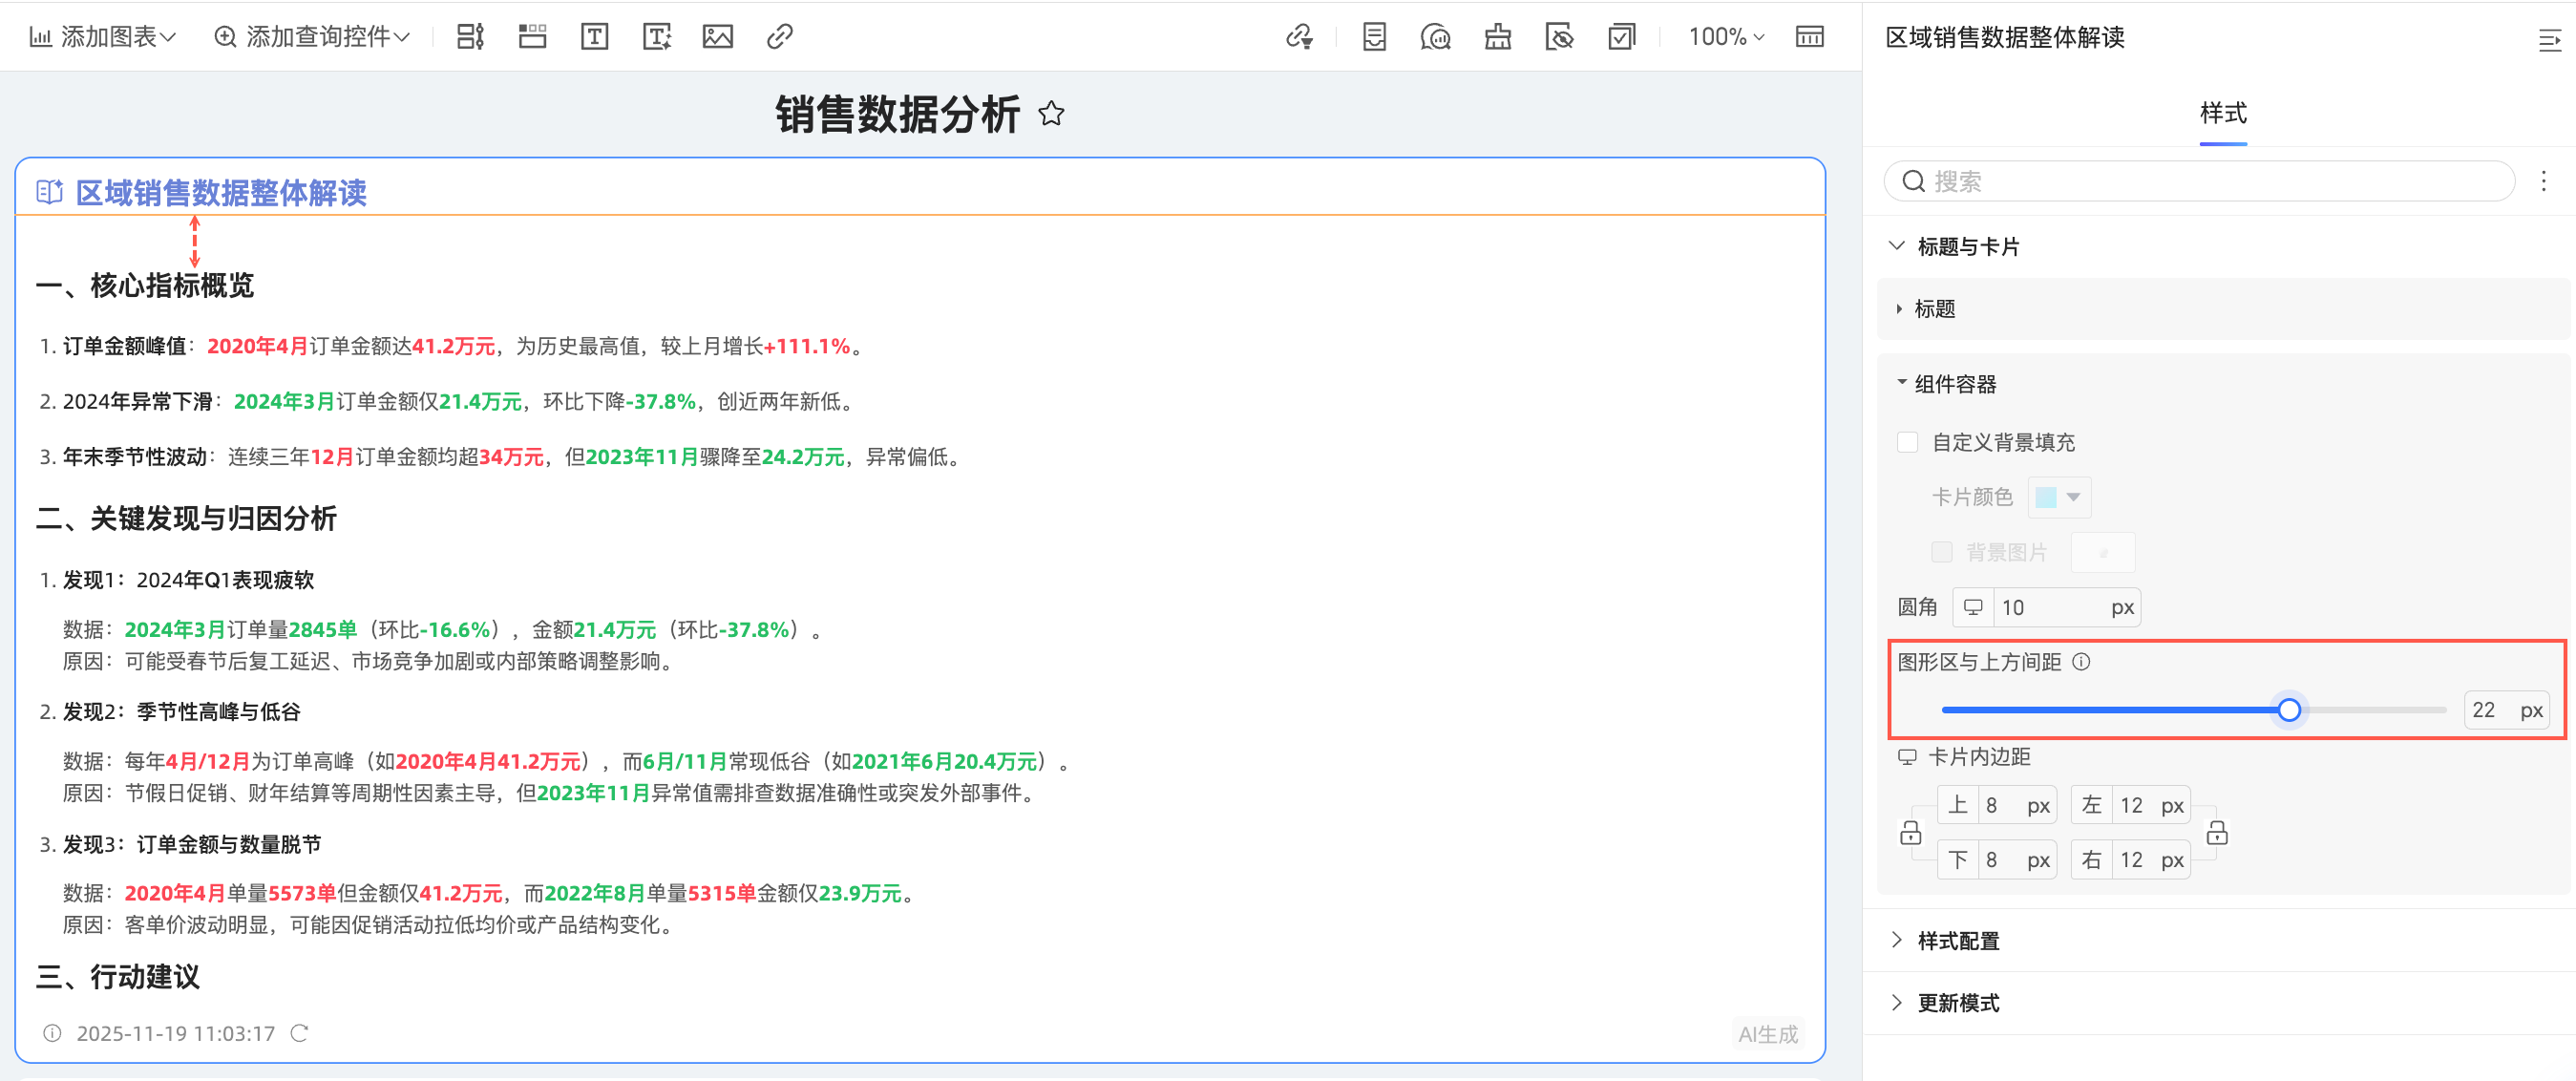Click the tab container icon in toolbar

click(x=532, y=37)
